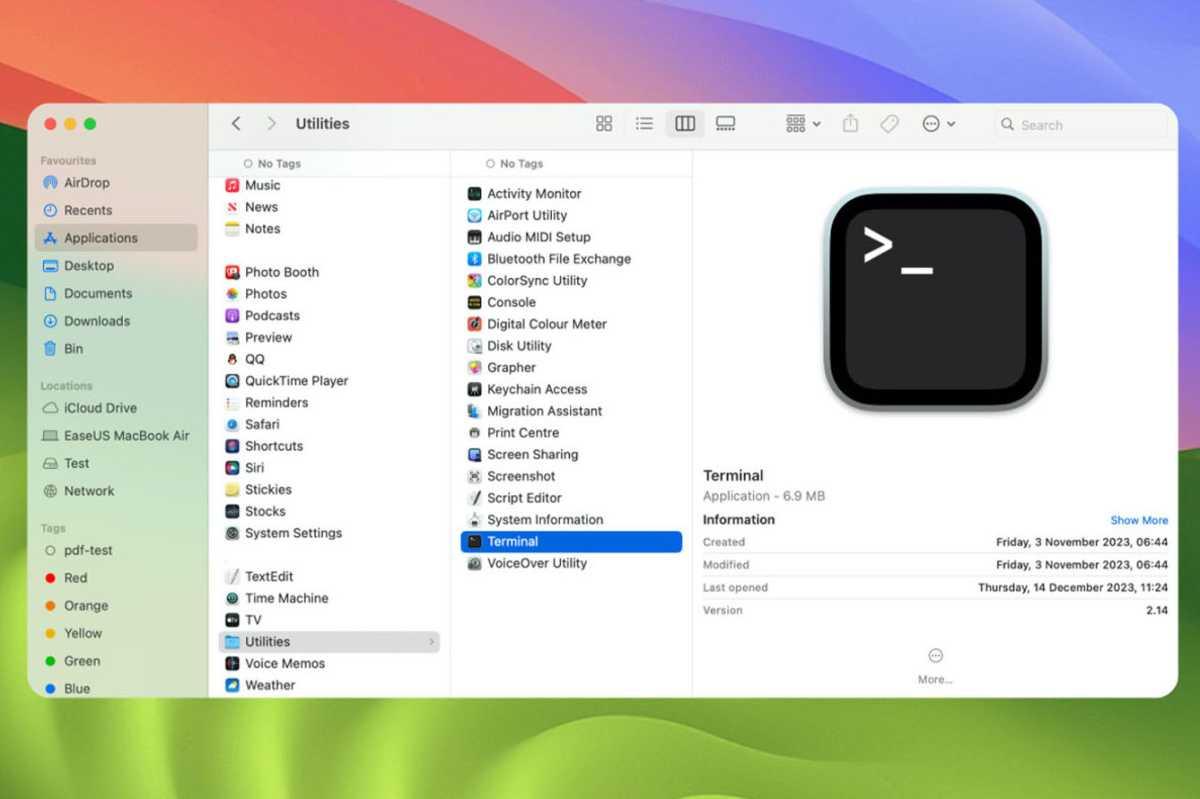This screenshot has width=1200, height=799.
Task: Go back with the left chevron
Action: point(236,124)
